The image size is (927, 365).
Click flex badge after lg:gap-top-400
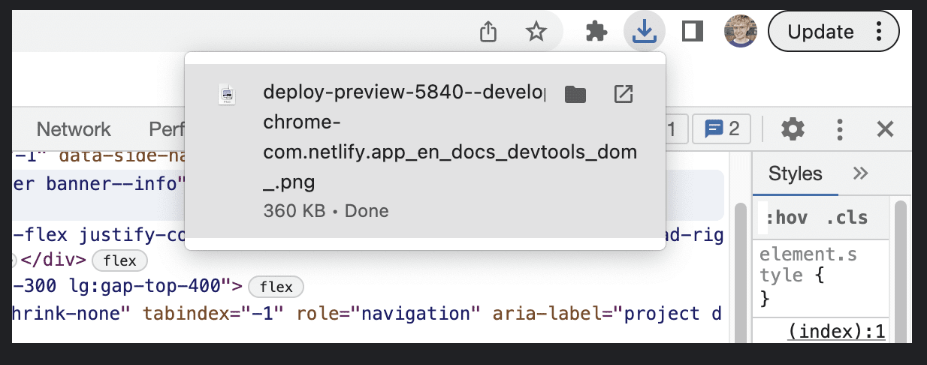pyautogui.click(x=276, y=287)
